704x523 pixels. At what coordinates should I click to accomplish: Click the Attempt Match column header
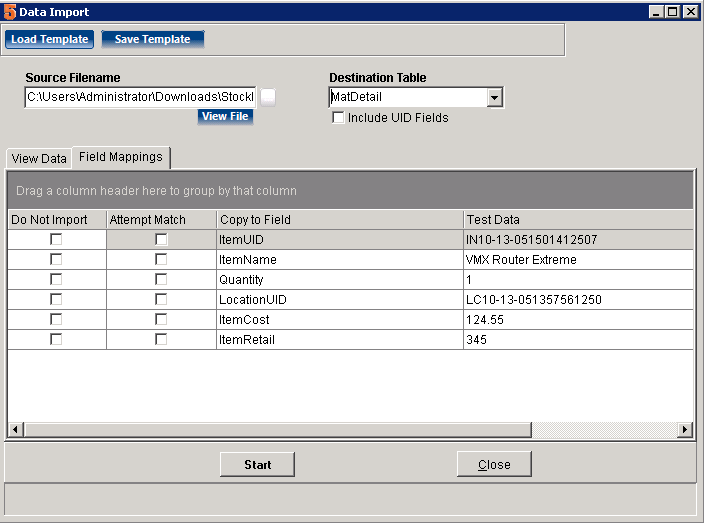pyautogui.click(x=161, y=220)
